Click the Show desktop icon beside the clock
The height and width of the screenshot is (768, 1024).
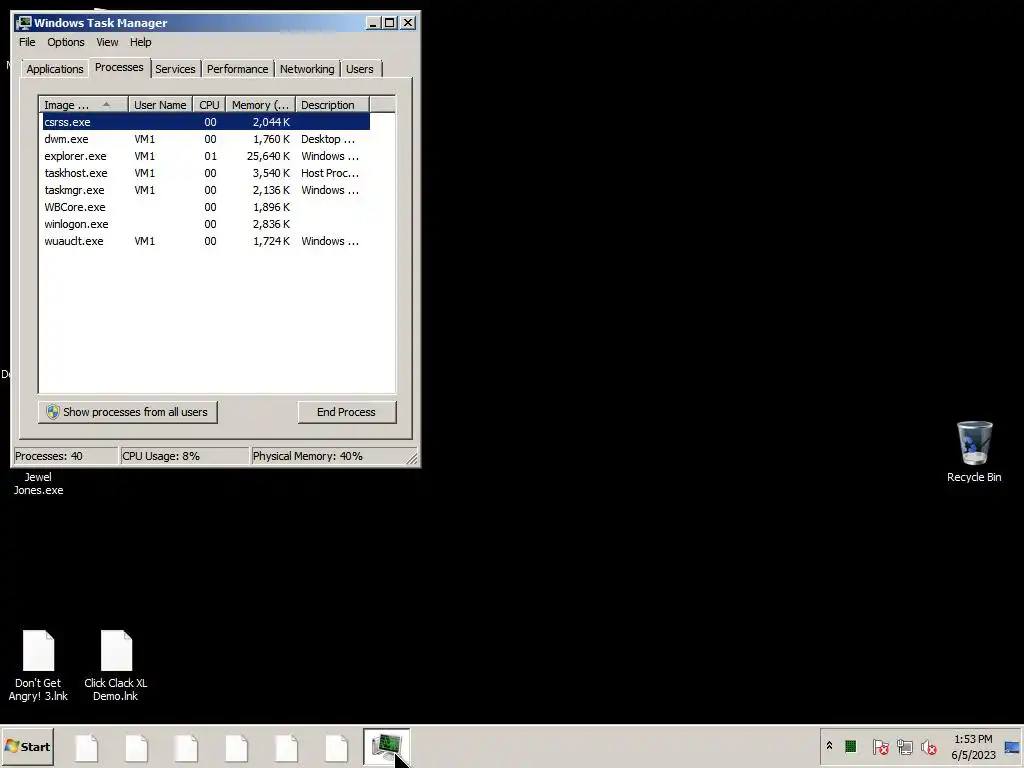(x=1012, y=747)
